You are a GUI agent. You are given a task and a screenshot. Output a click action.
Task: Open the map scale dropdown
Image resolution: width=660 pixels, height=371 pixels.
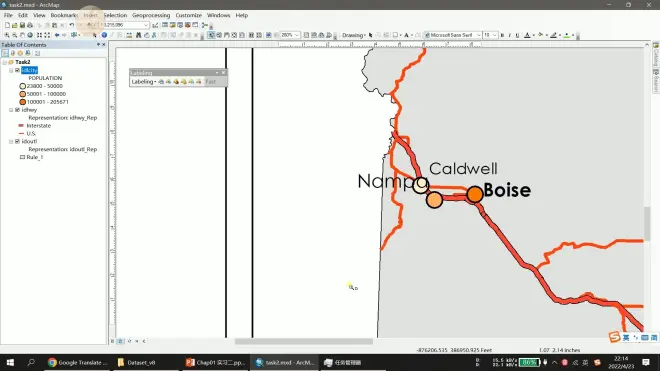[x=146, y=25]
